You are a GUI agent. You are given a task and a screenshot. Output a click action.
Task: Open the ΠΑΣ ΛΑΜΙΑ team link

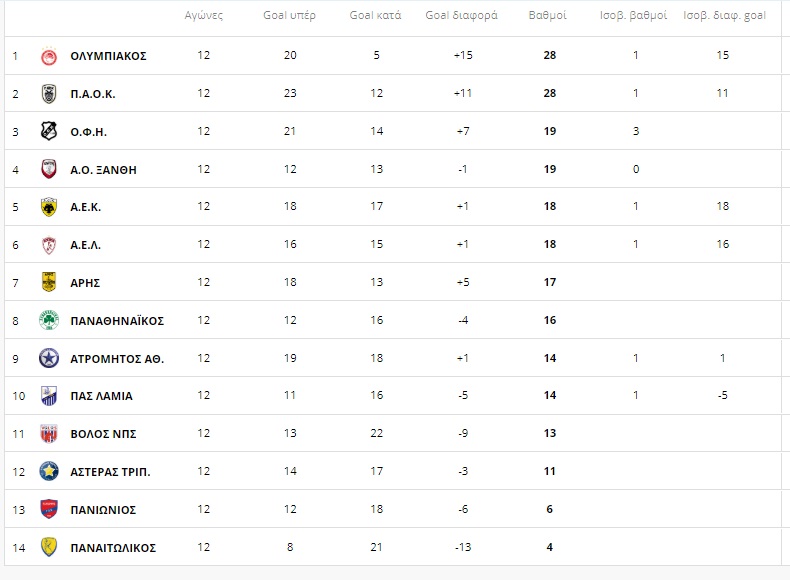tap(101, 396)
